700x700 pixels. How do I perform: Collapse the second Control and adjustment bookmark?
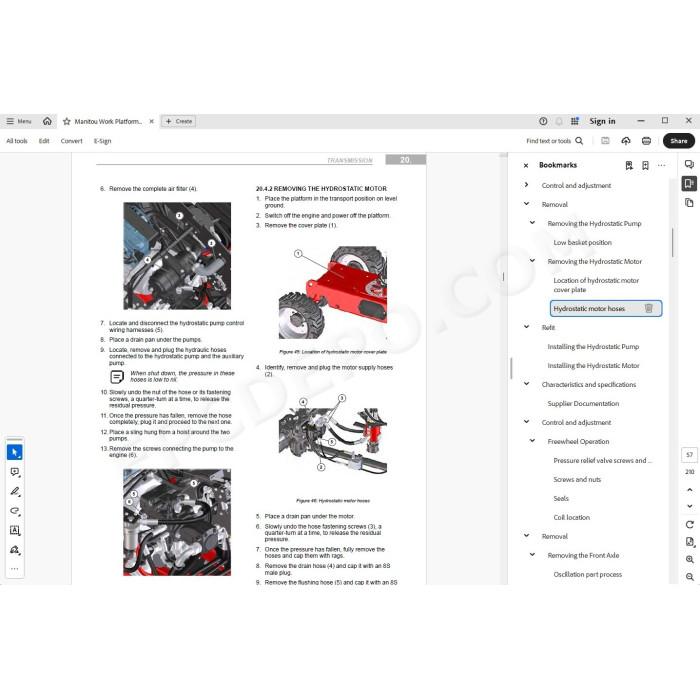tap(526, 422)
